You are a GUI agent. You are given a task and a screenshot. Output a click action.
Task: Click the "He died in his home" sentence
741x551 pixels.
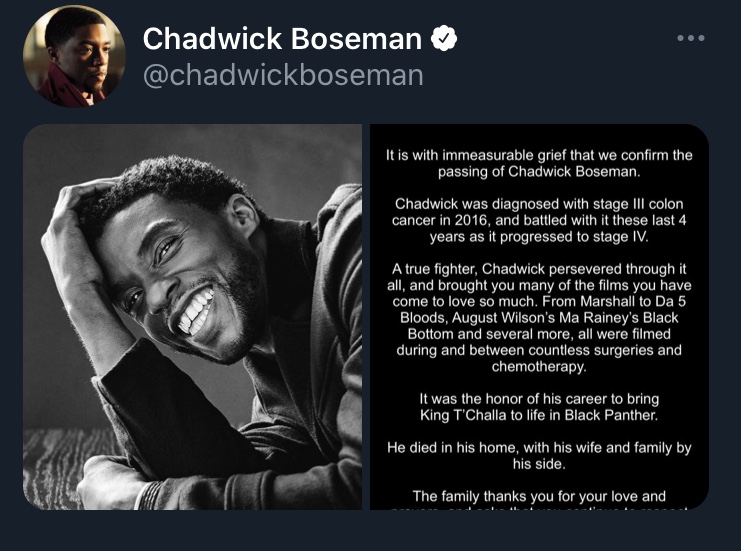539,456
